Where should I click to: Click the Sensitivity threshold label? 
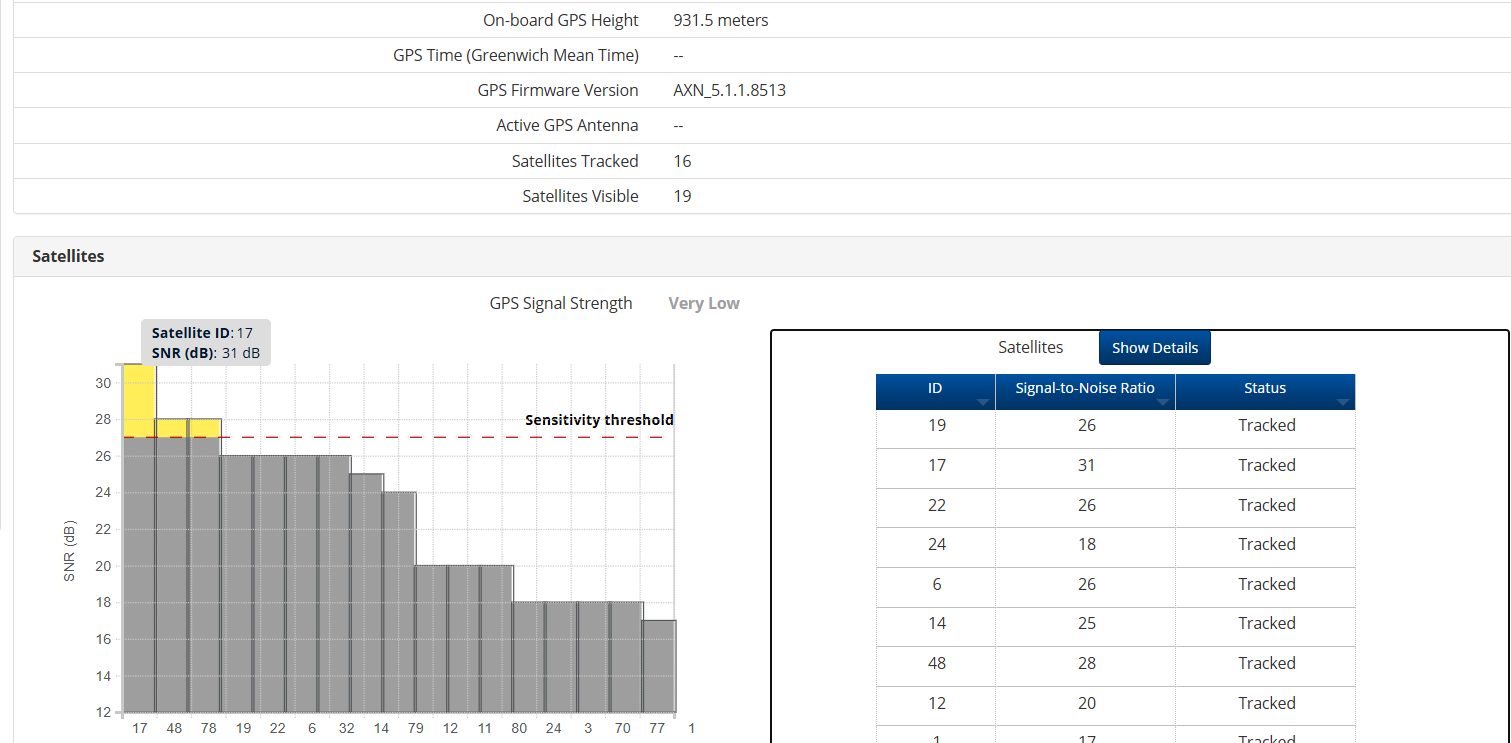pos(599,420)
